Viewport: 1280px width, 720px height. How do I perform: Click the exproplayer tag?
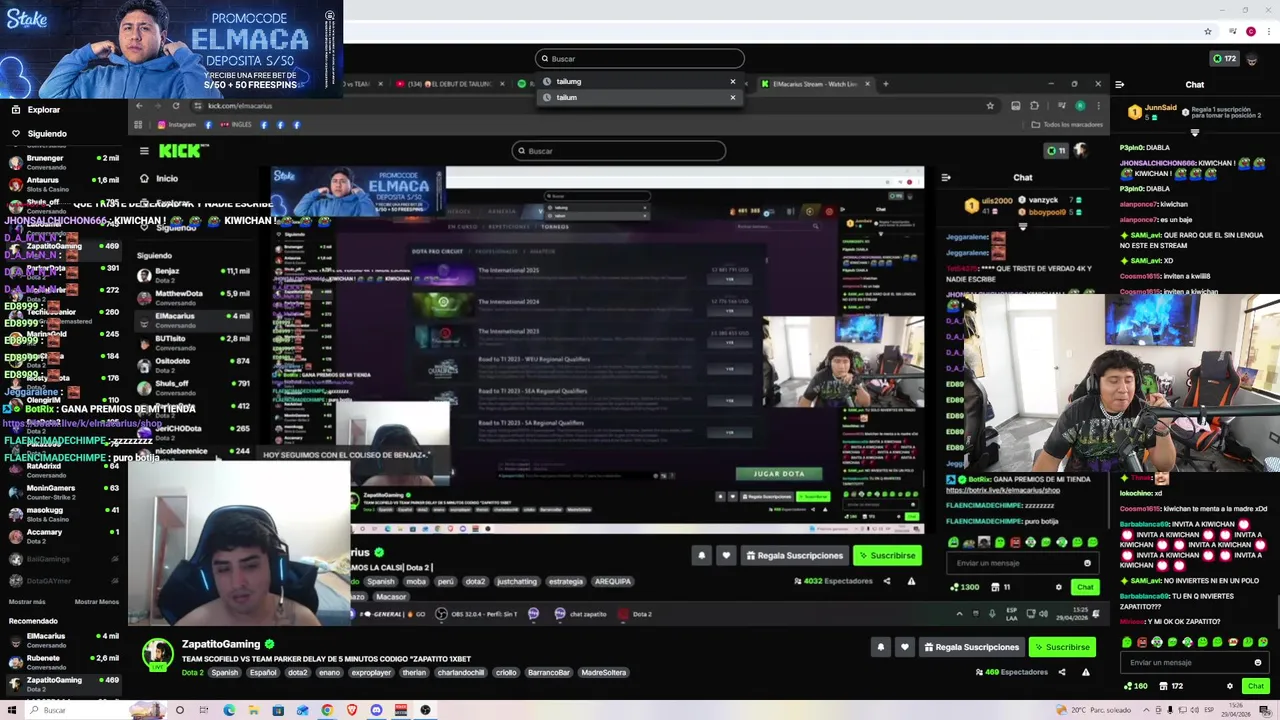371,673
